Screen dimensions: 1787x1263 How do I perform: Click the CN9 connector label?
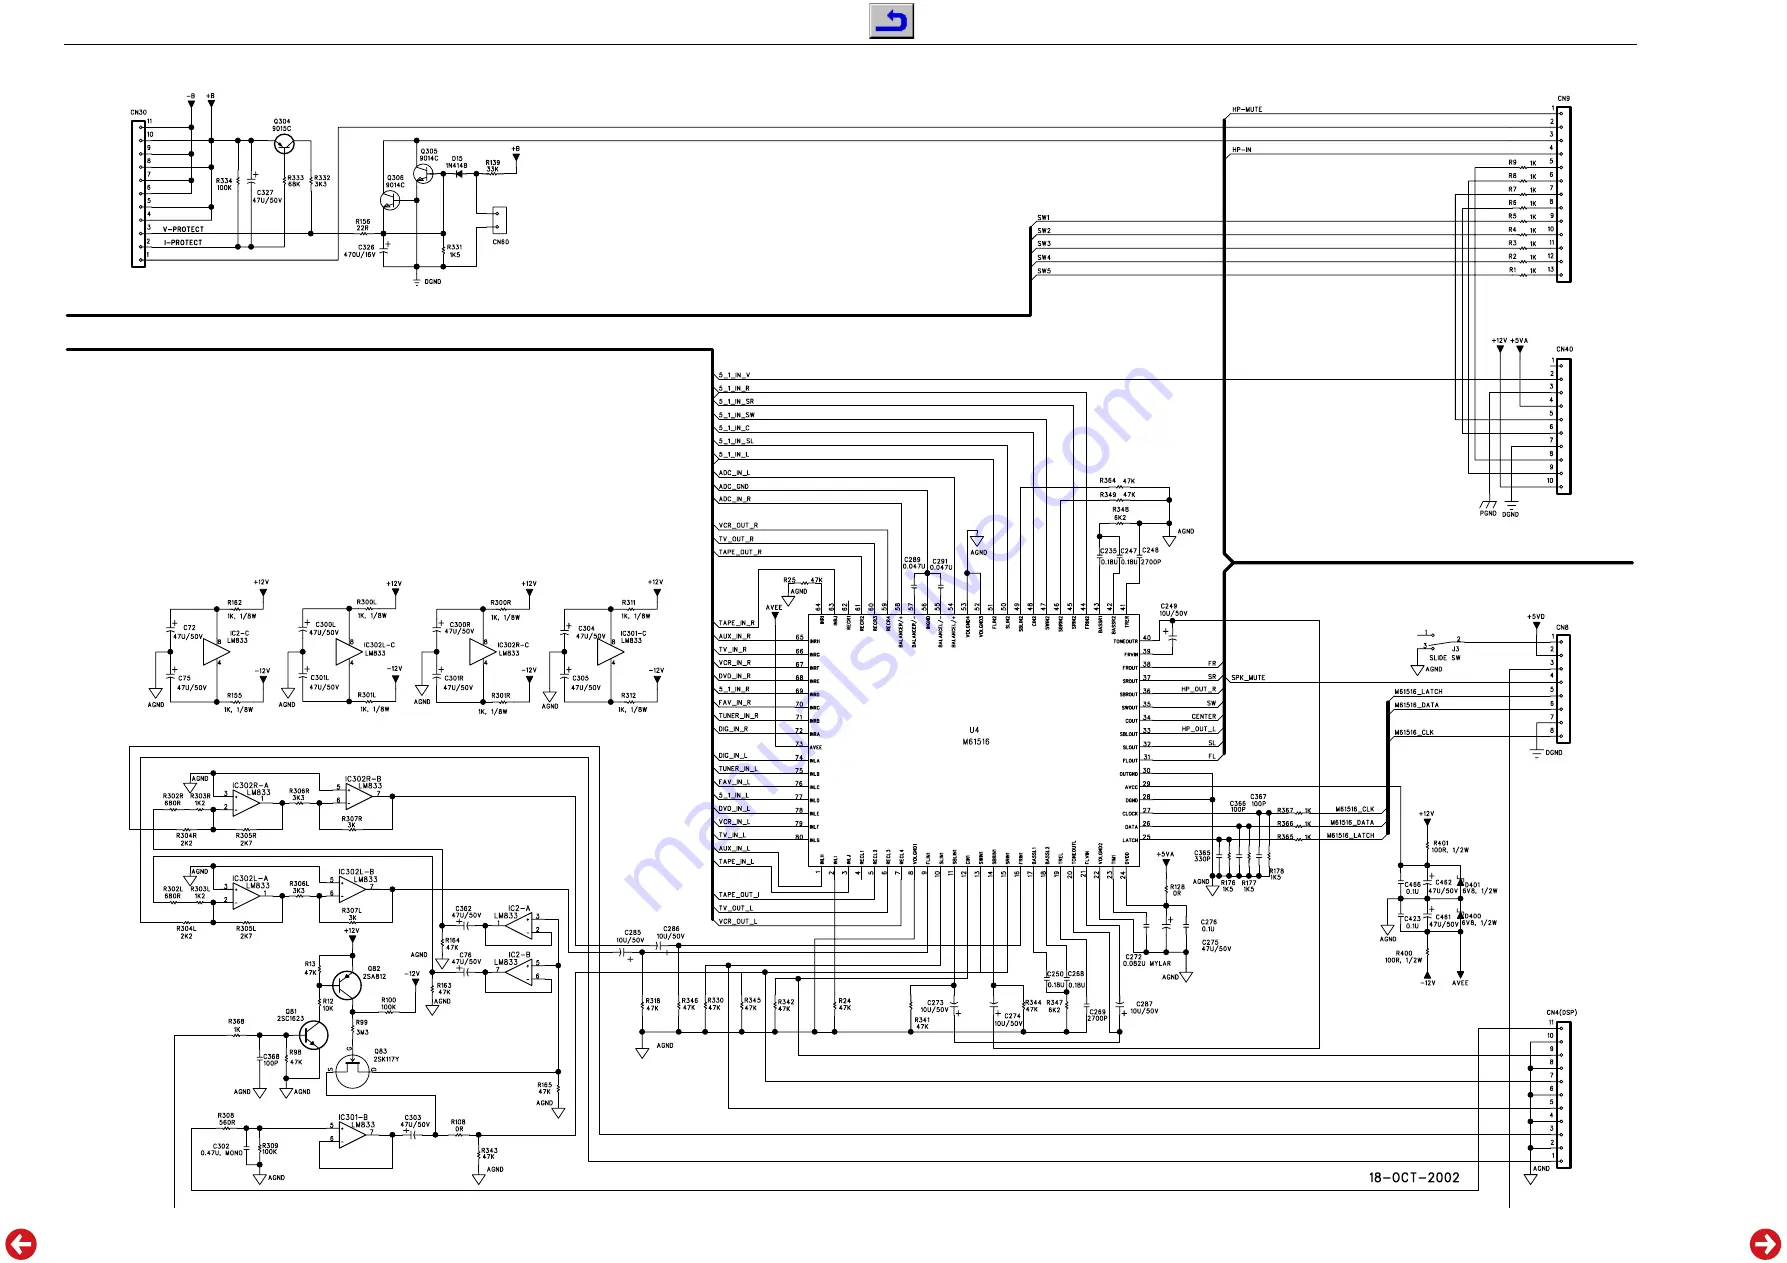click(1563, 99)
